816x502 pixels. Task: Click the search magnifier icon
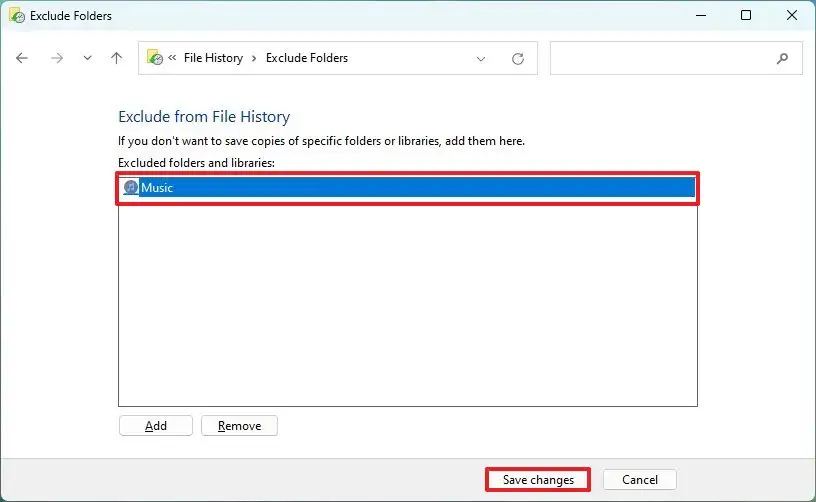pos(783,58)
